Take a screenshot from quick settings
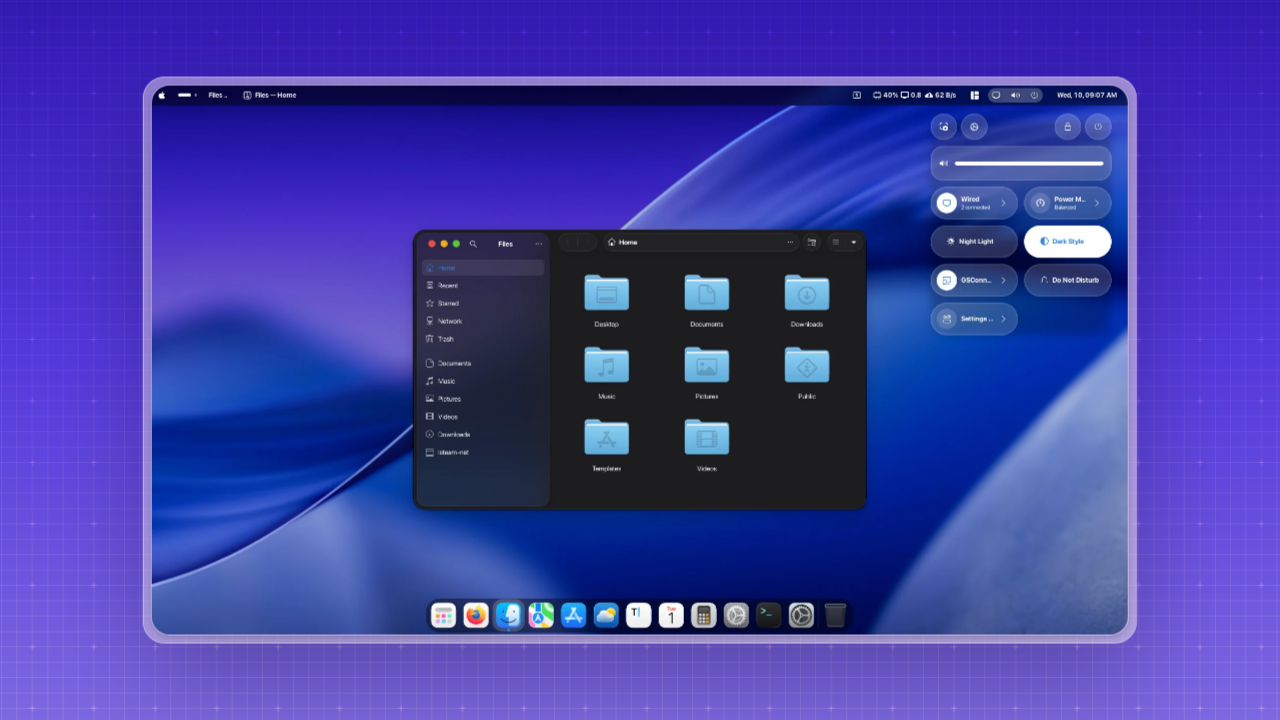This screenshot has height=720, width=1280. click(x=944, y=127)
